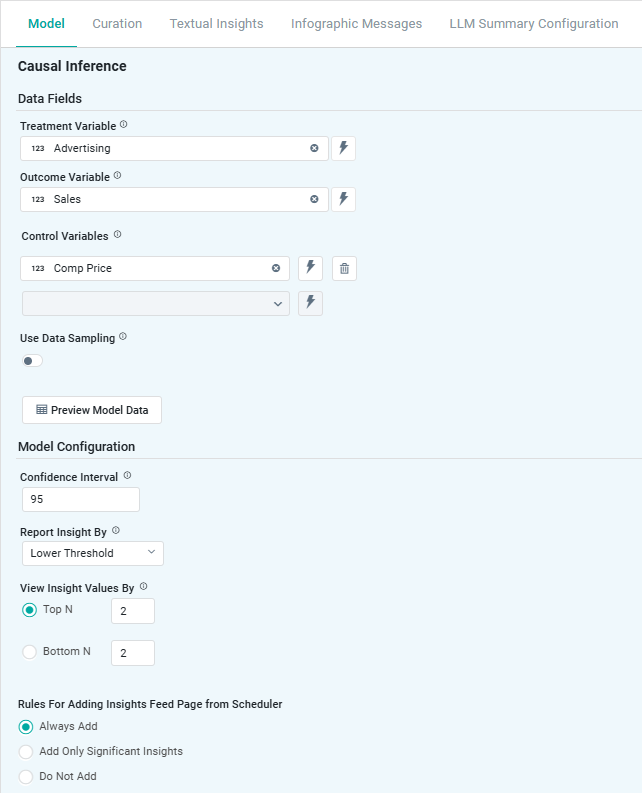Click the Preview Model Data button
642x793 pixels.
(92, 410)
